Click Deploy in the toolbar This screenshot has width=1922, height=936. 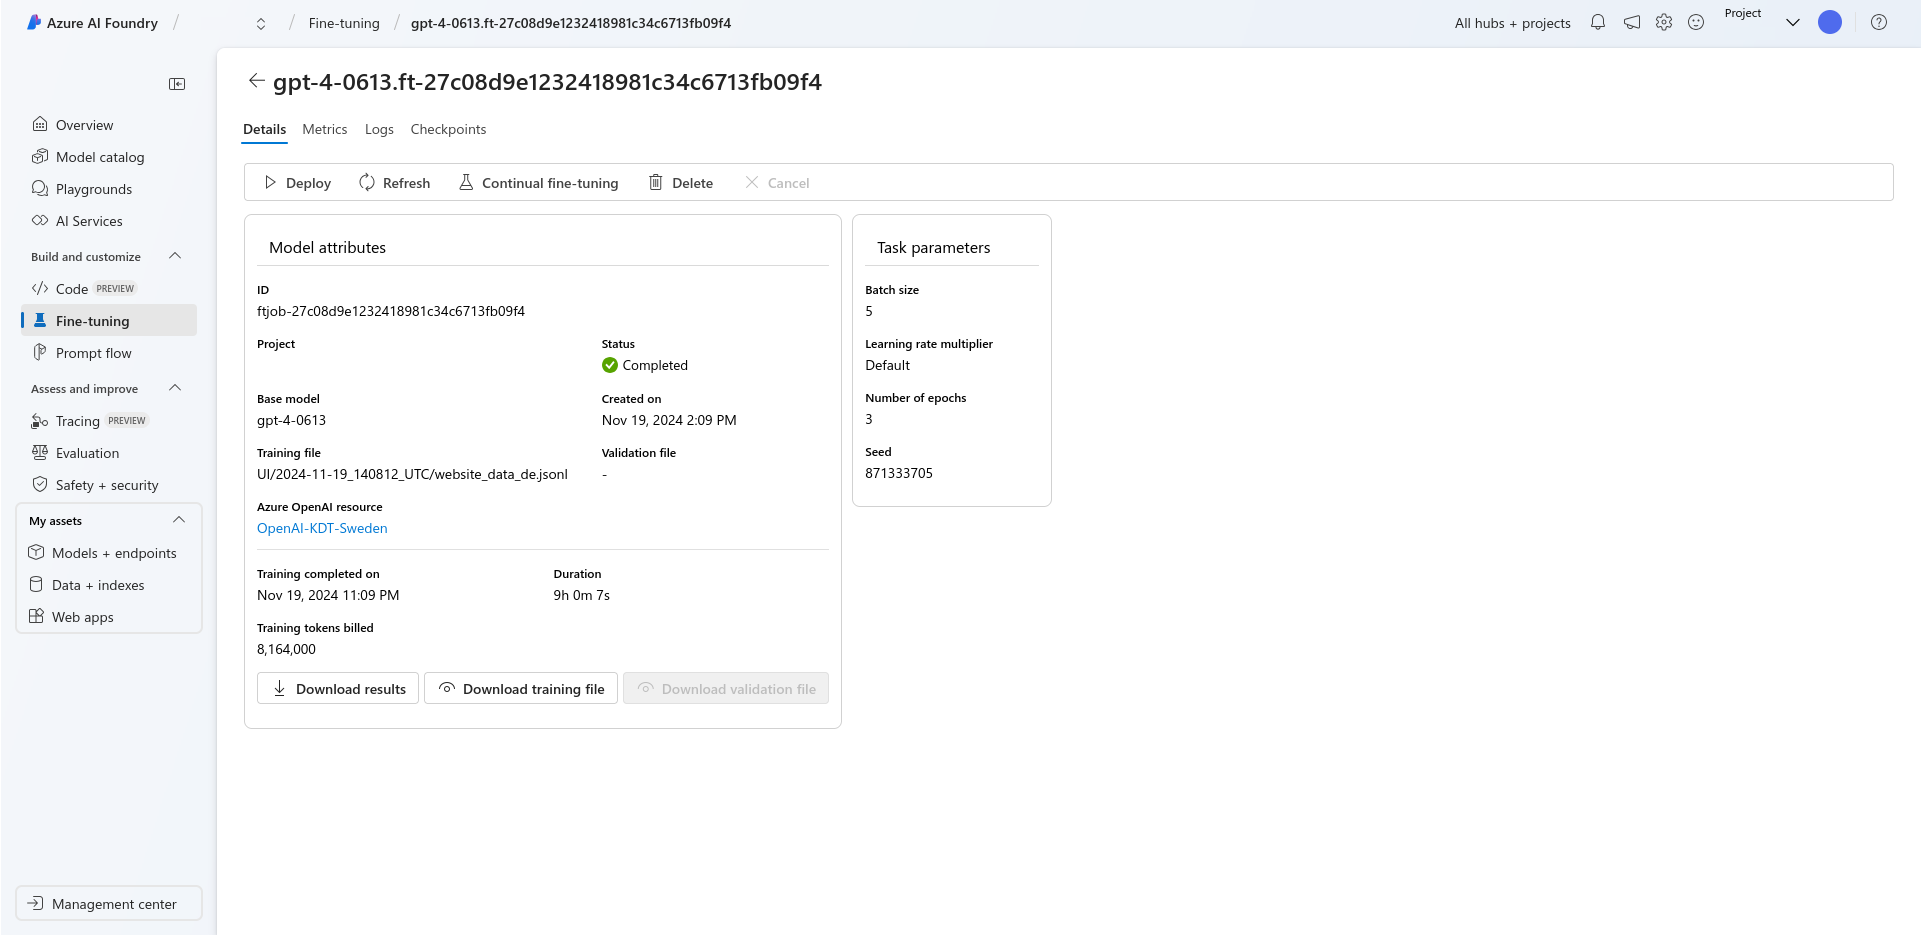297,183
